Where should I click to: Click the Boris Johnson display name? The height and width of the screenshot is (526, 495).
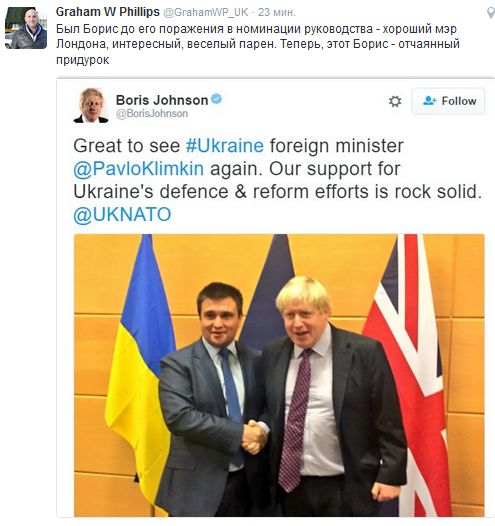(162, 100)
